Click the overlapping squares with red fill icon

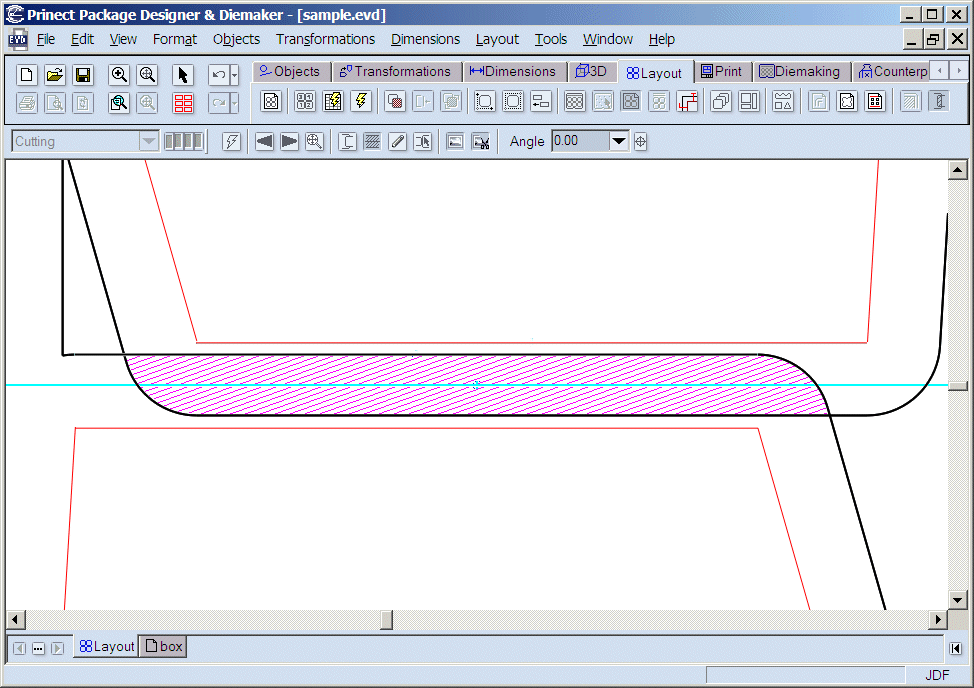[x=394, y=101]
